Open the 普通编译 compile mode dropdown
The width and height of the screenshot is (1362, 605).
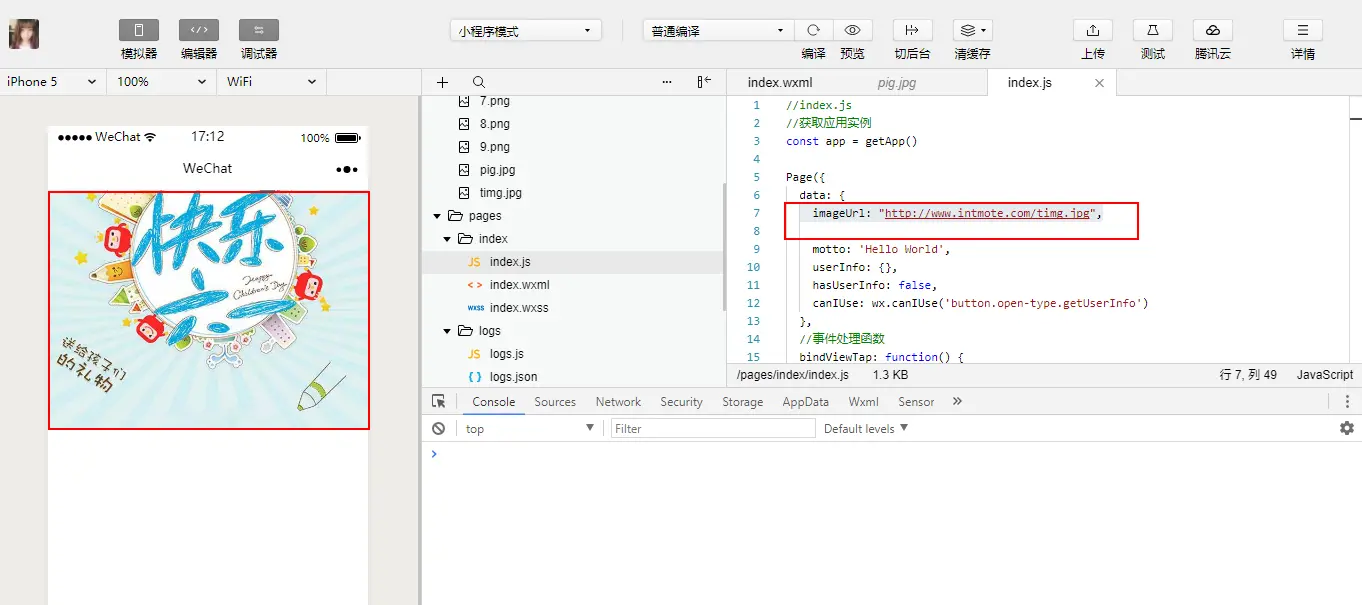[x=718, y=31]
